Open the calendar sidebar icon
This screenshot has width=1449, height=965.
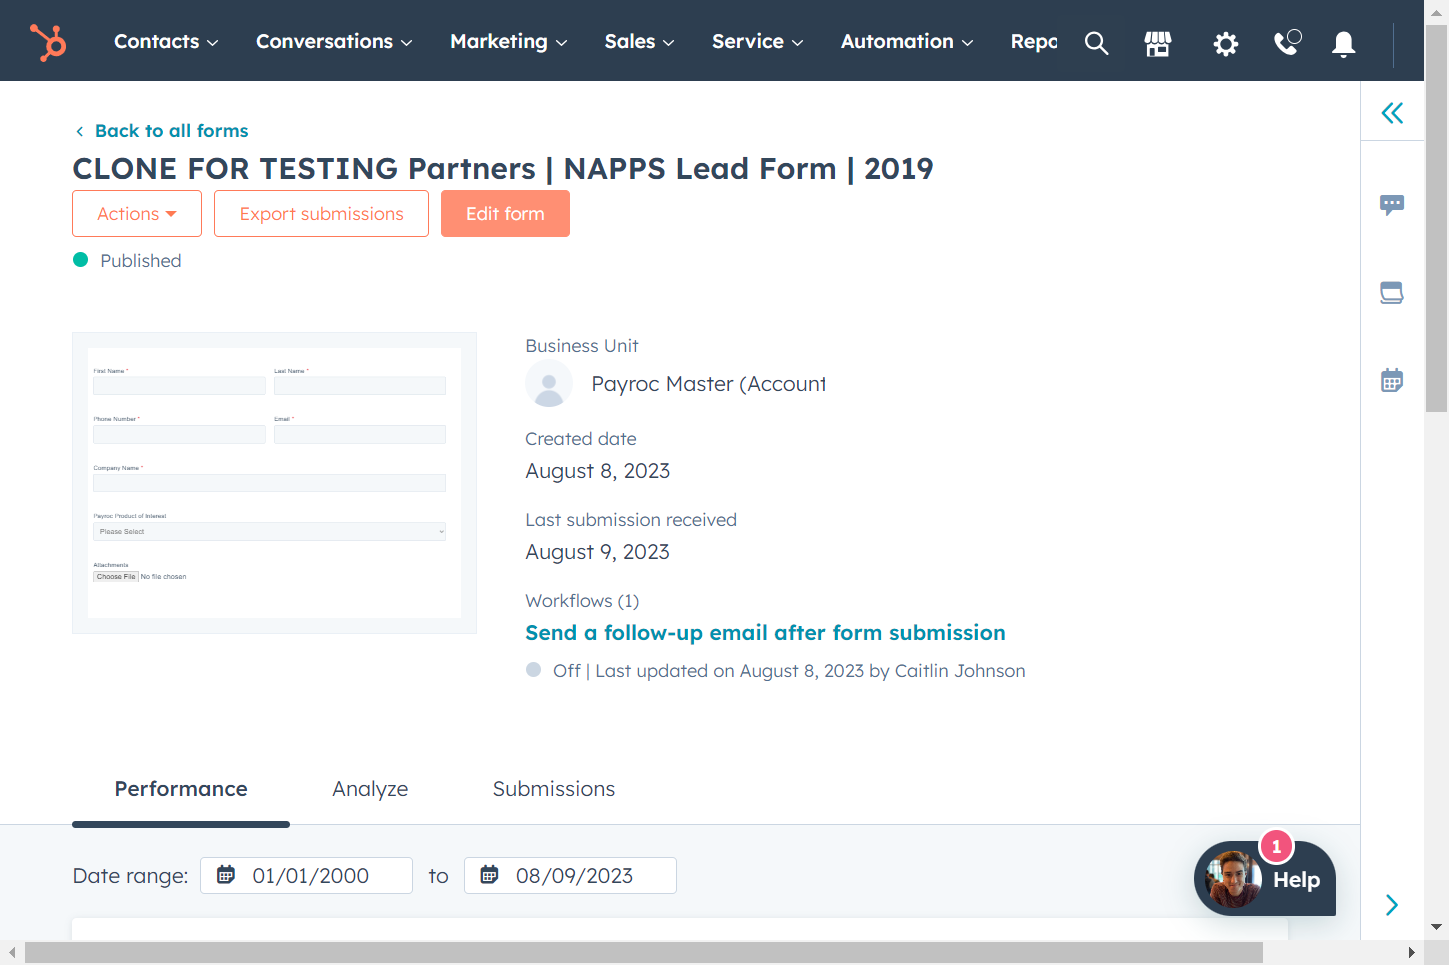[x=1392, y=380]
